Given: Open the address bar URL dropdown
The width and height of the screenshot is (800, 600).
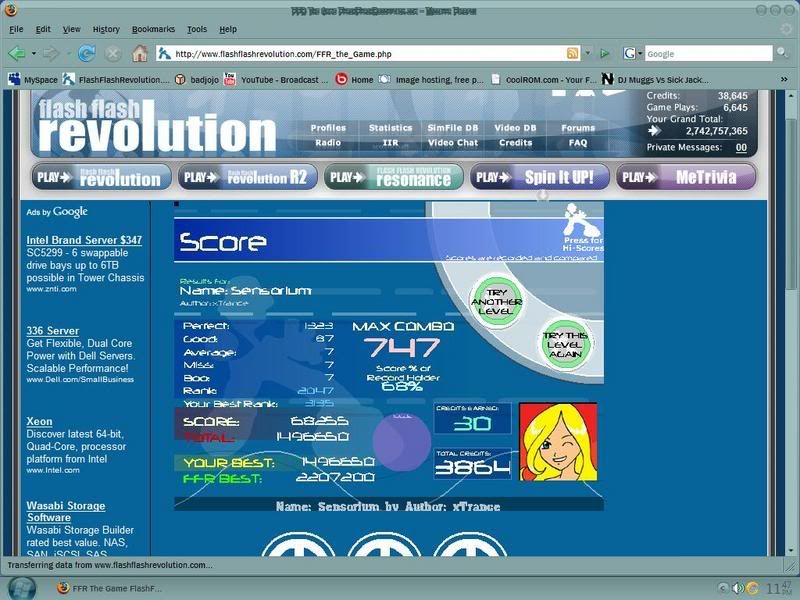Looking at the screenshot, I should (587, 53).
